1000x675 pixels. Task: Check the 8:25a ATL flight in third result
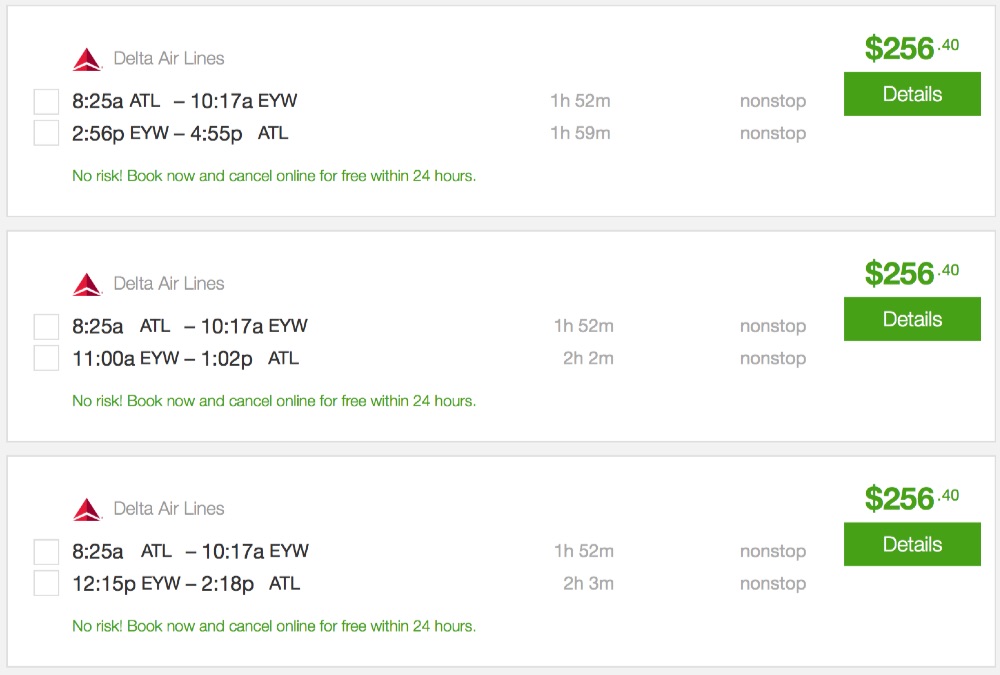[46, 551]
